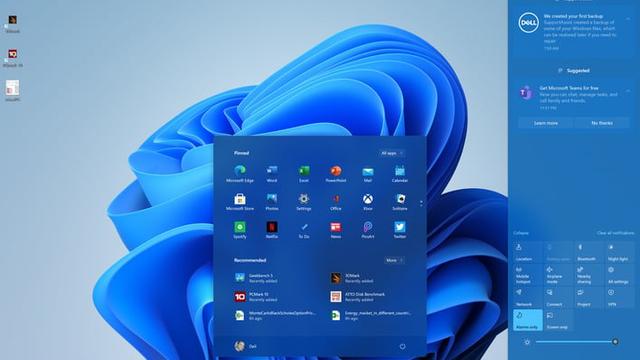Image resolution: width=640 pixels, height=360 pixels.
Task: Open the Project quick action tile
Action: 588,298
